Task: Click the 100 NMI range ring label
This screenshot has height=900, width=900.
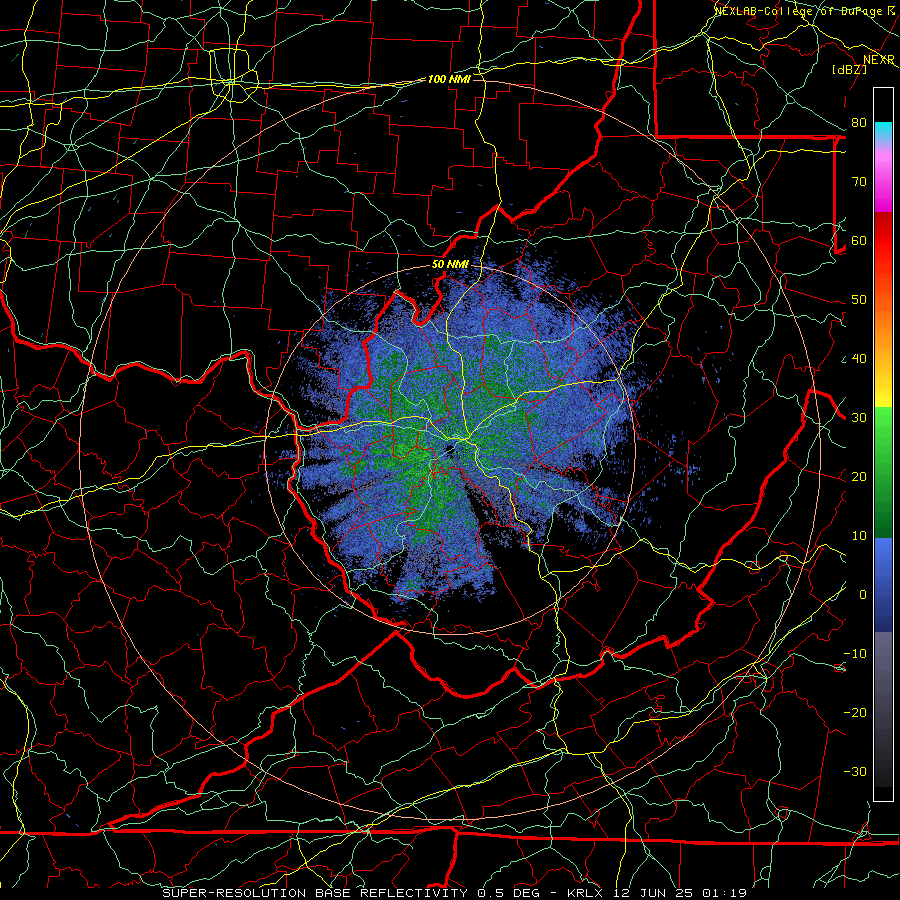Action: pos(449,79)
